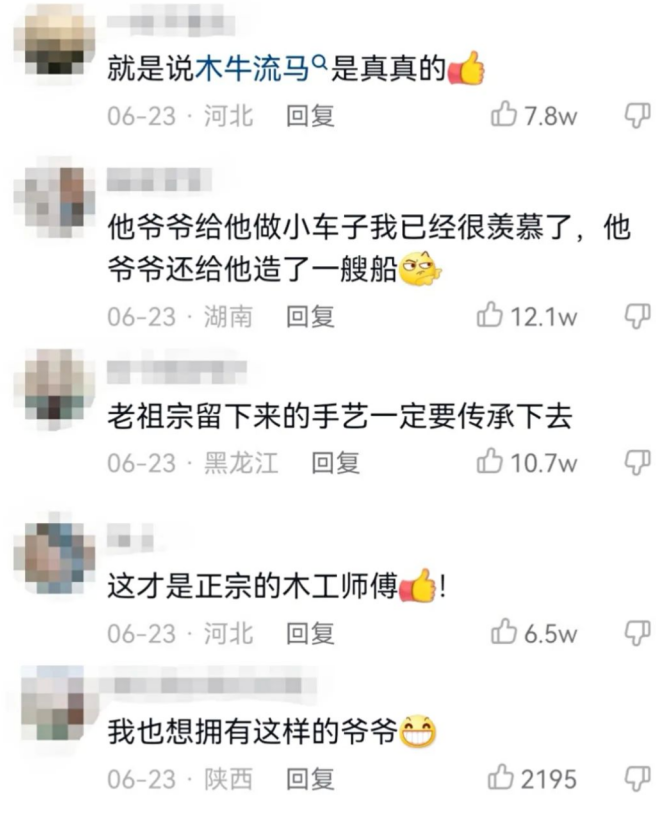Reply to the 湖南 comment about the ship

[310, 316]
